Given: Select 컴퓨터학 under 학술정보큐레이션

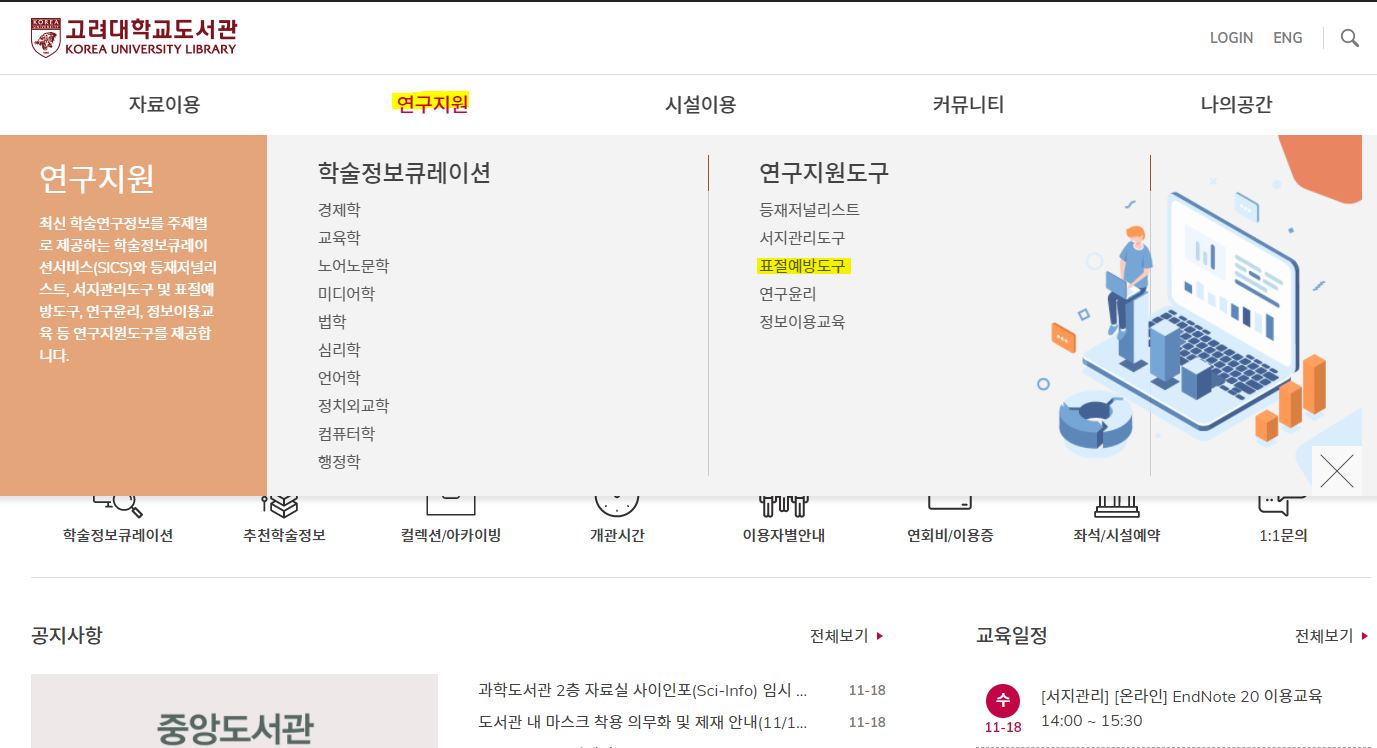Looking at the screenshot, I should click(346, 434).
